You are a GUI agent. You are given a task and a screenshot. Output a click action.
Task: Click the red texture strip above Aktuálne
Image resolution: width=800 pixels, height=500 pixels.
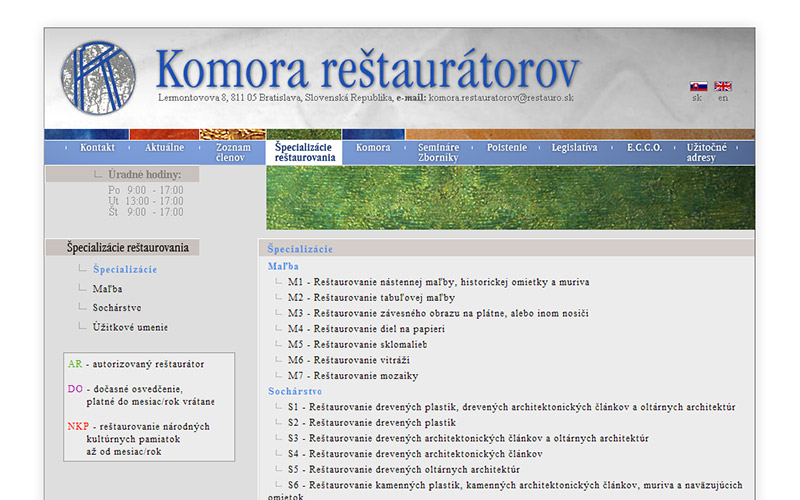tap(164, 135)
